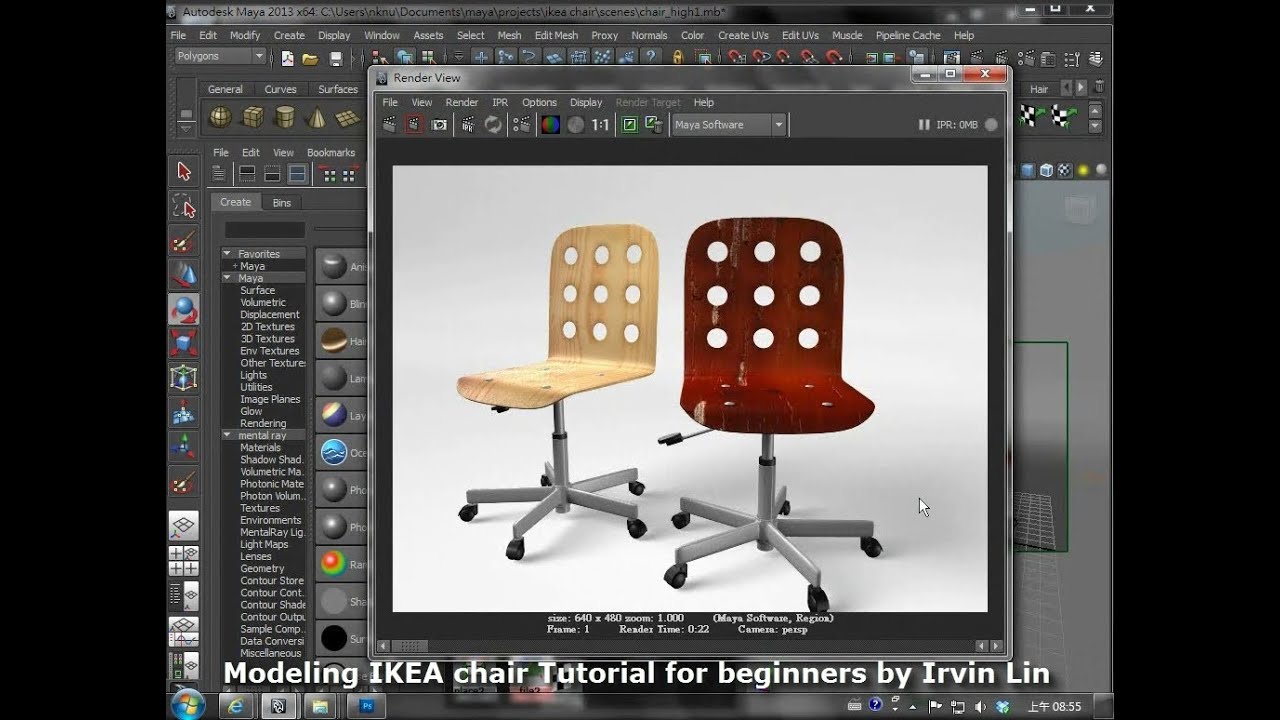Open Photoshop from taskbar
Image resolution: width=1280 pixels, height=720 pixels.
(x=365, y=706)
